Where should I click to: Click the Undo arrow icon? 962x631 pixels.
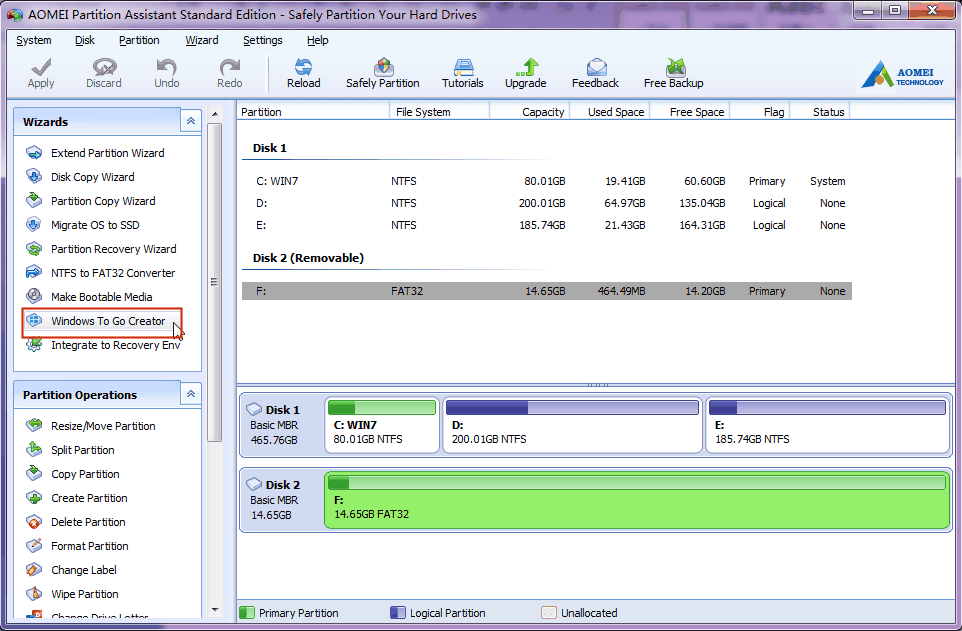pyautogui.click(x=166, y=67)
